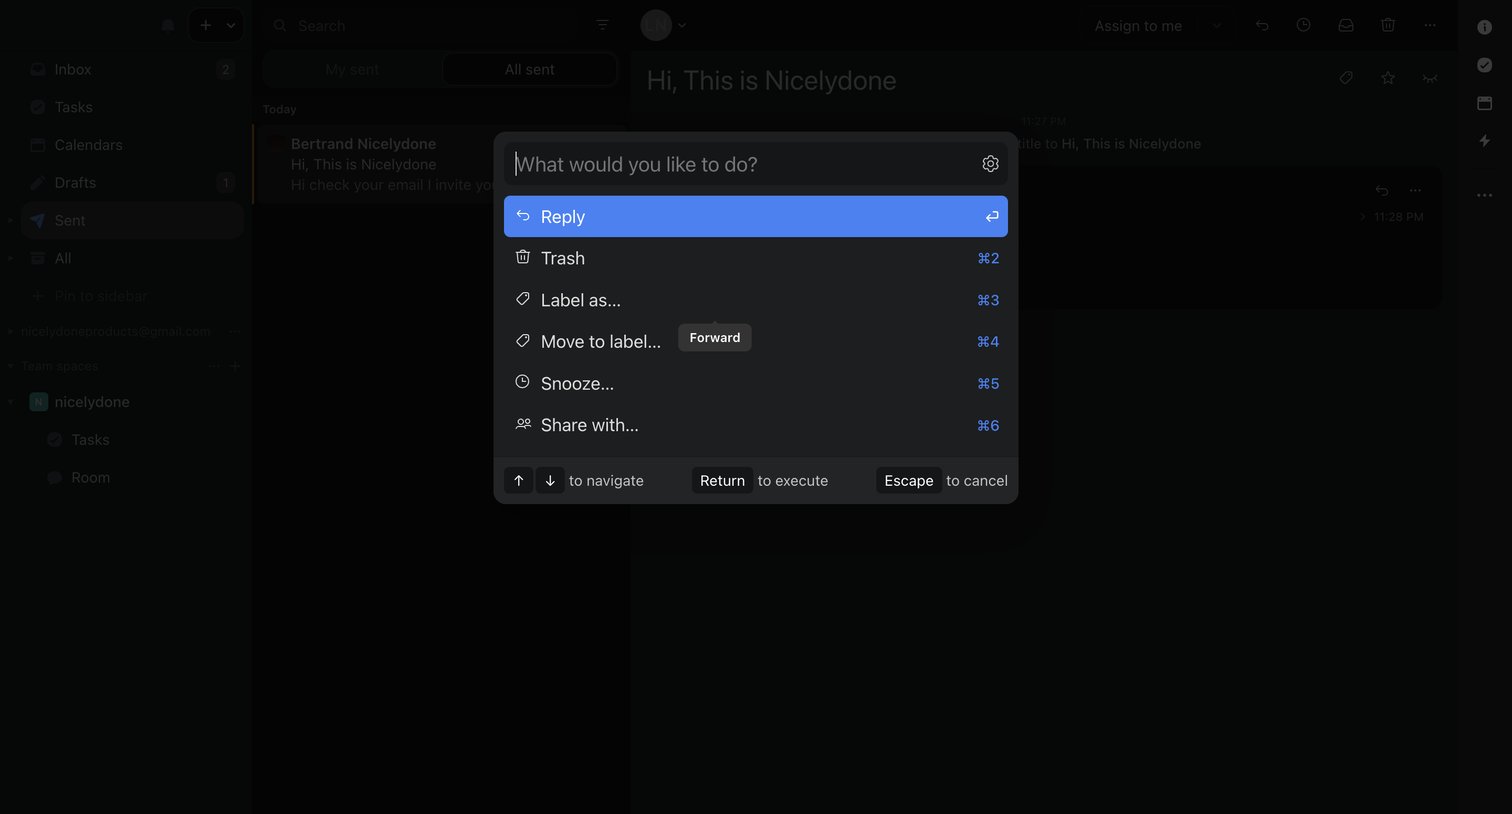
Task: Open the message list filter icon
Action: 602,25
